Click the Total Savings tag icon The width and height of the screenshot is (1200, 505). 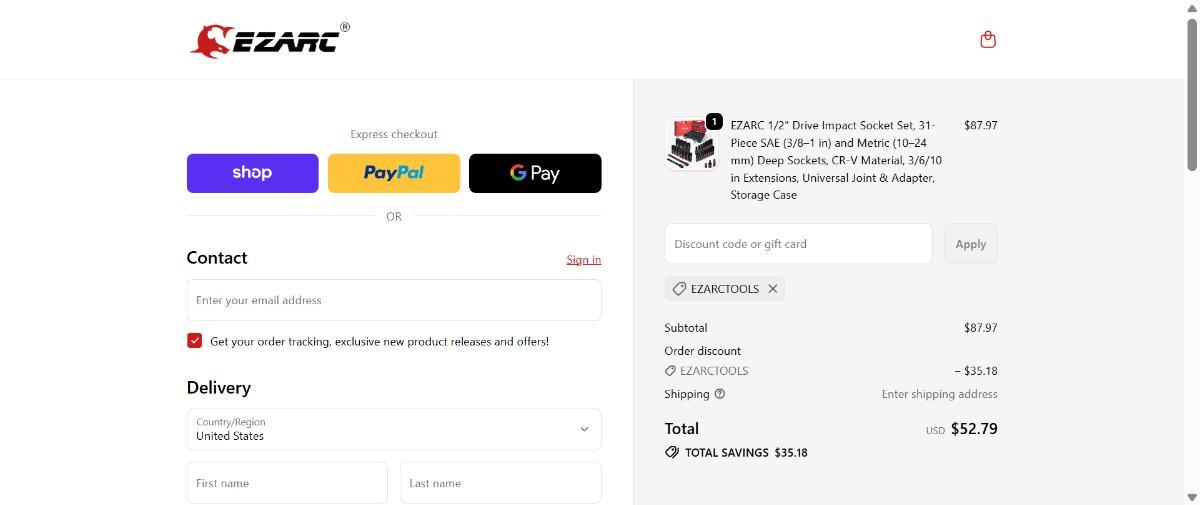pyautogui.click(x=672, y=452)
